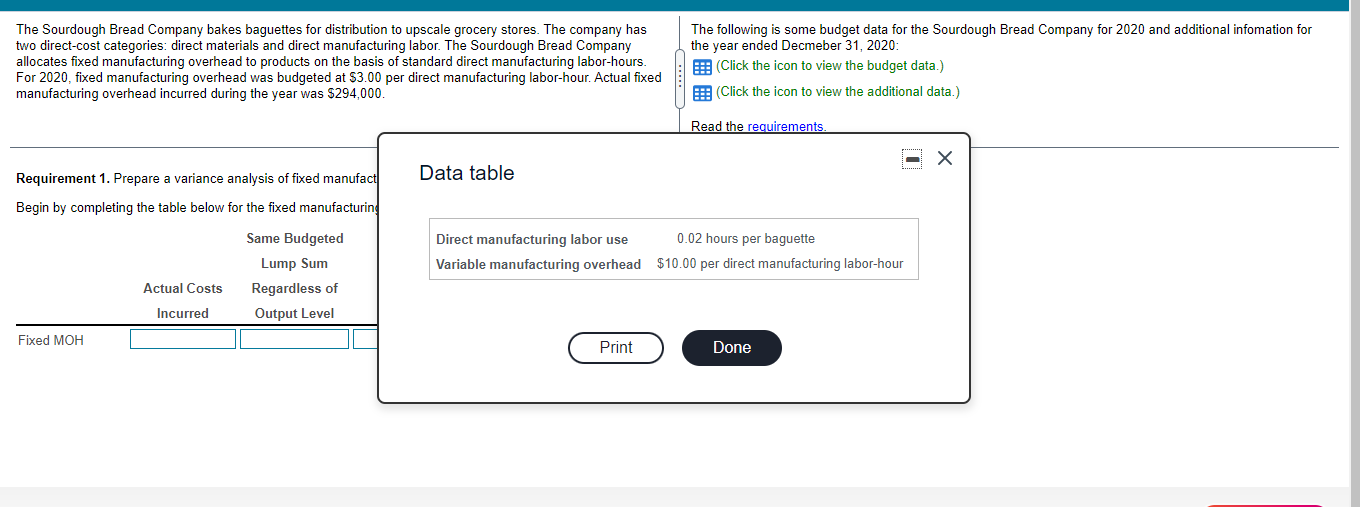This screenshot has width=1360, height=507.
Task: Open the budget data table icon
Action: [x=702, y=67]
